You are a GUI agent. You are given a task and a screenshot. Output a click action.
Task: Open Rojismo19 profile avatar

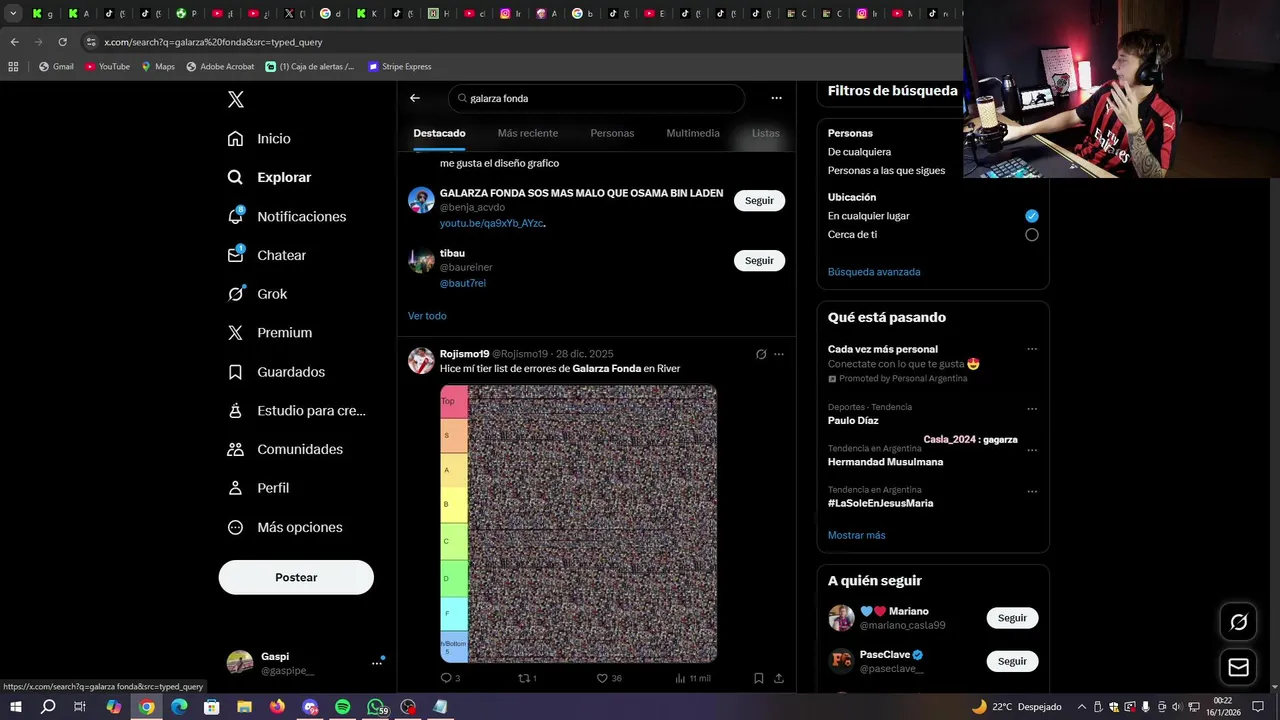pyautogui.click(x=421, y=360)
